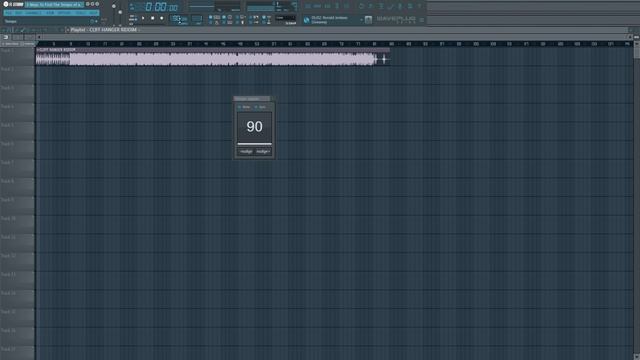The image size is (640, 360).
Task: Enable the Note option in tempo tapper
Action: point(244,107)
